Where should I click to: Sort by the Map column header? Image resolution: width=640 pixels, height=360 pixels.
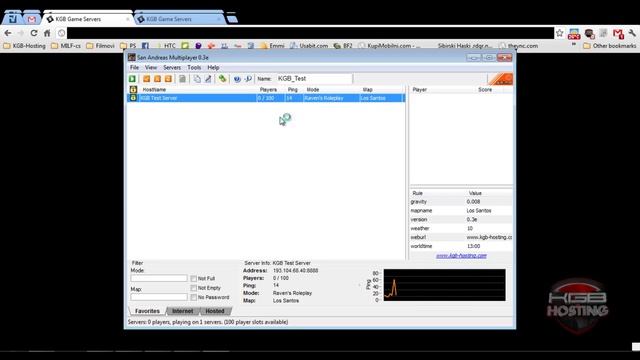pyautogui.click(x=382, y=89)
